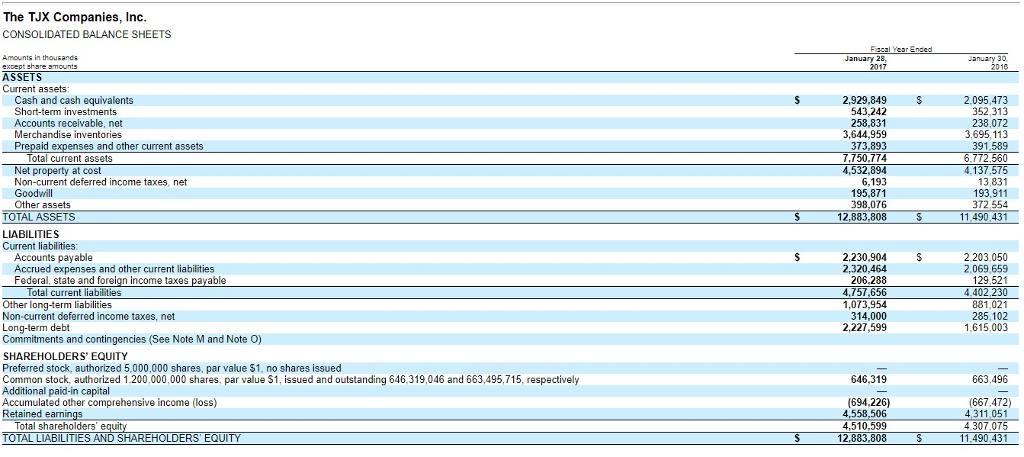Click net property value 4,532,894

[x=865, y=171]
